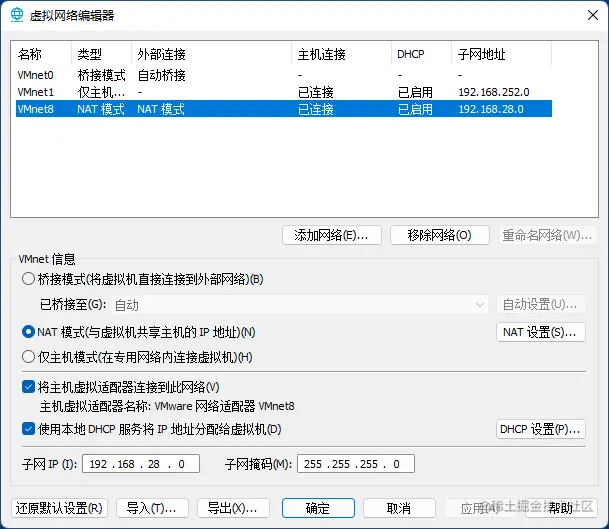Toggle 将主机虚拟适配器连接到此网络 checkbox
Viewport: 609px width, 529px height.
click(28, 387)
